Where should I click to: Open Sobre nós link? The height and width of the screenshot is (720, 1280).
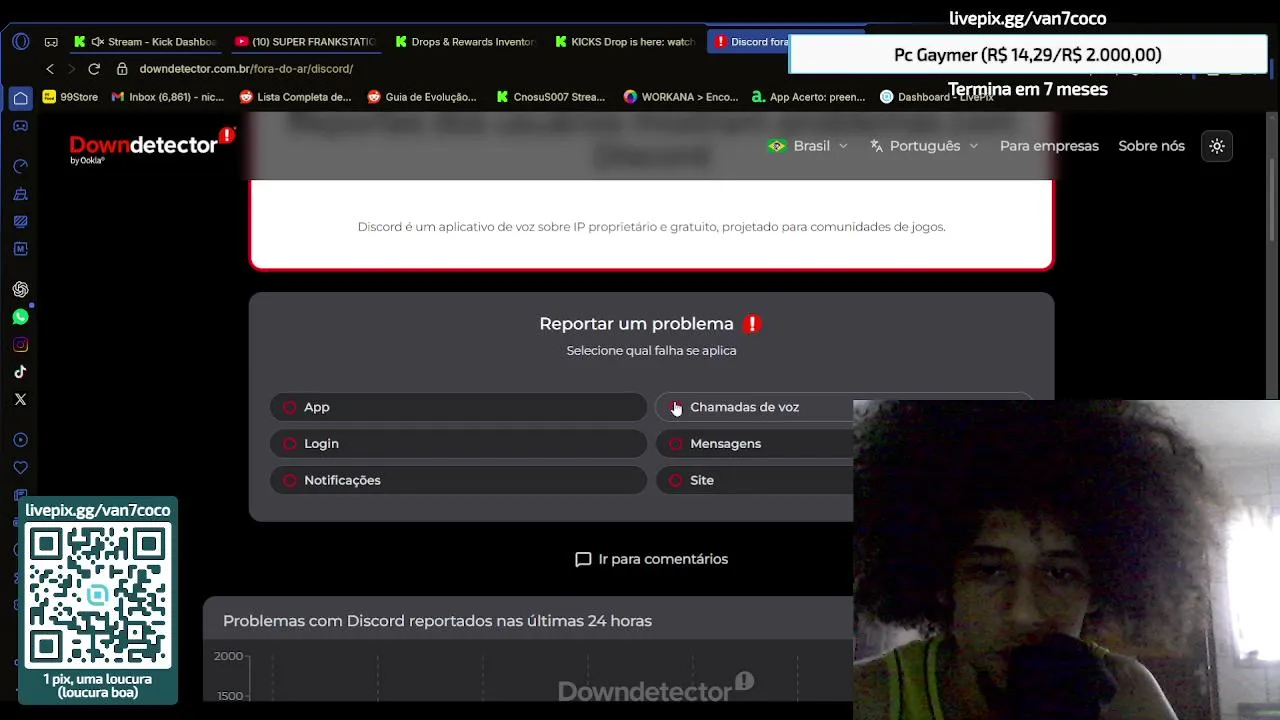(x=1151, y=146)
